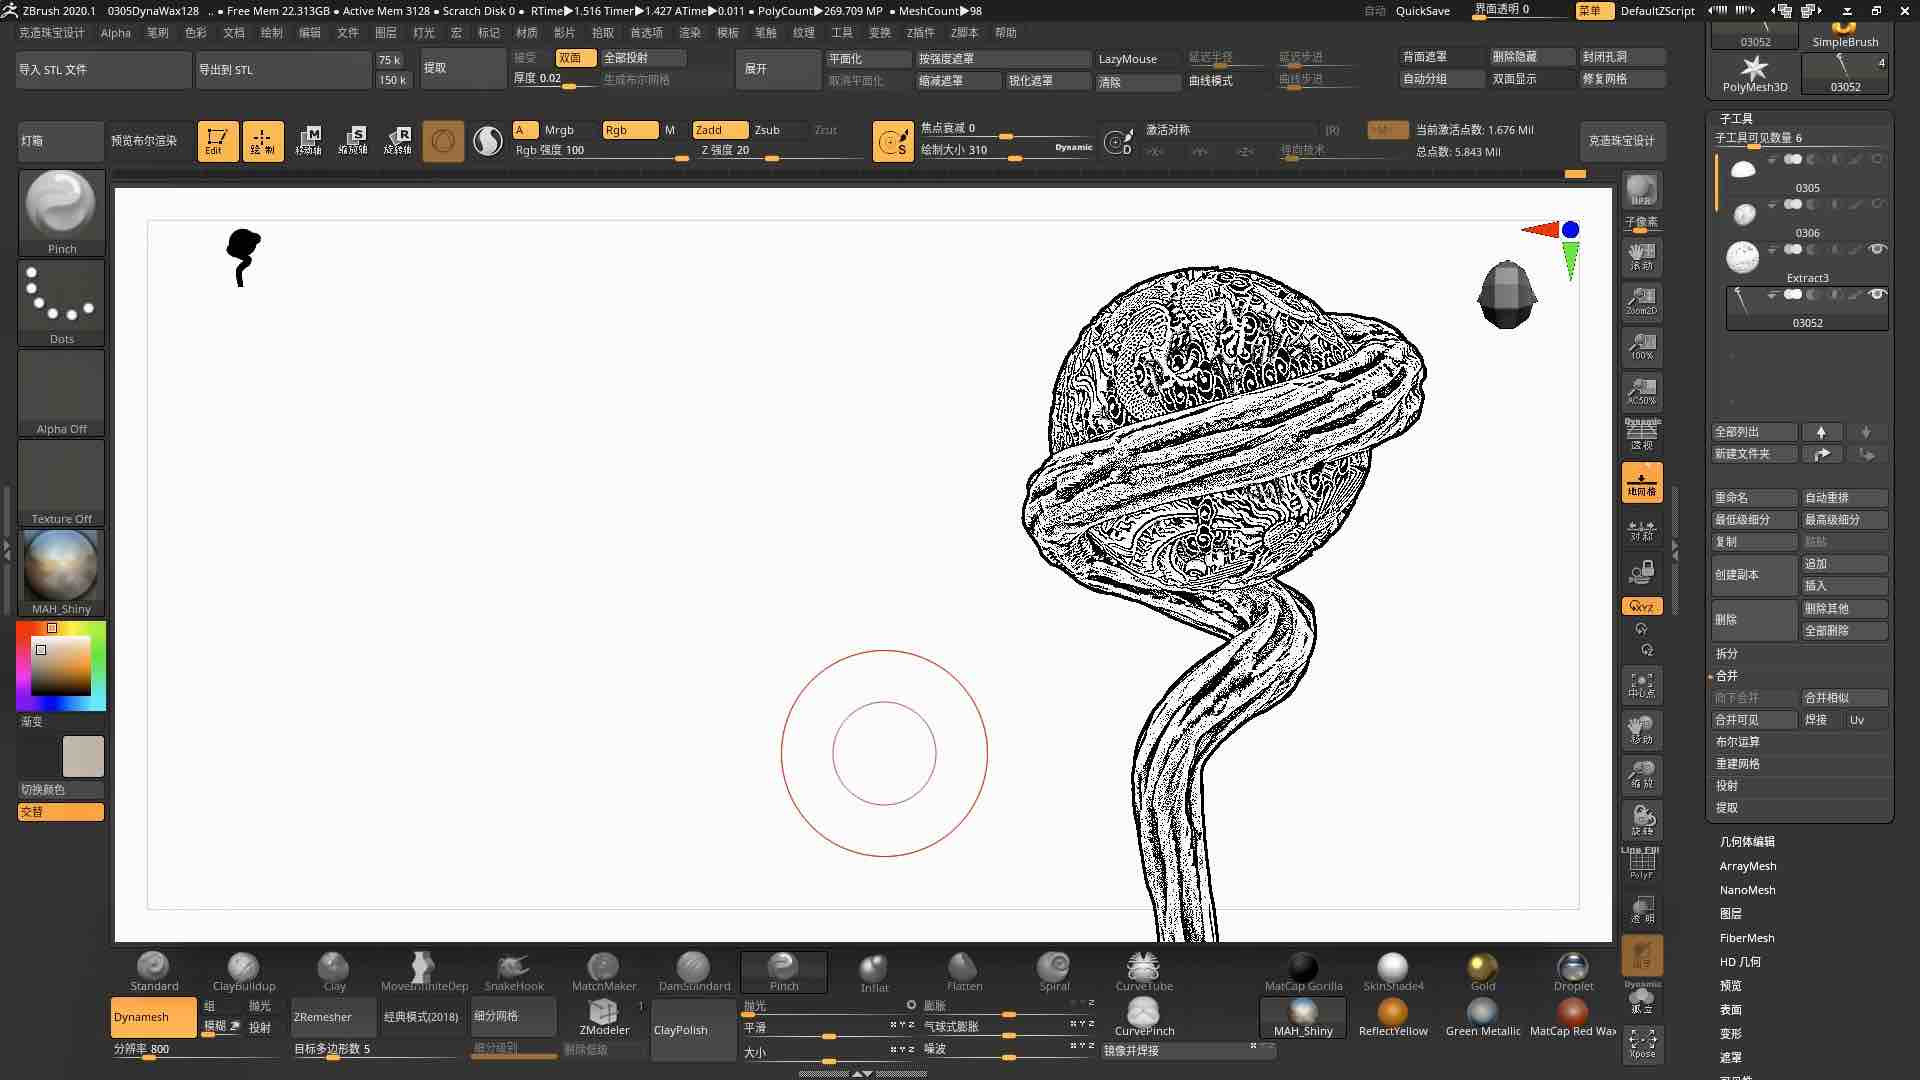Expand the ArrayMesh section
The height and width of the screenshot is (1080, 1920).
tap(1747, 865)
